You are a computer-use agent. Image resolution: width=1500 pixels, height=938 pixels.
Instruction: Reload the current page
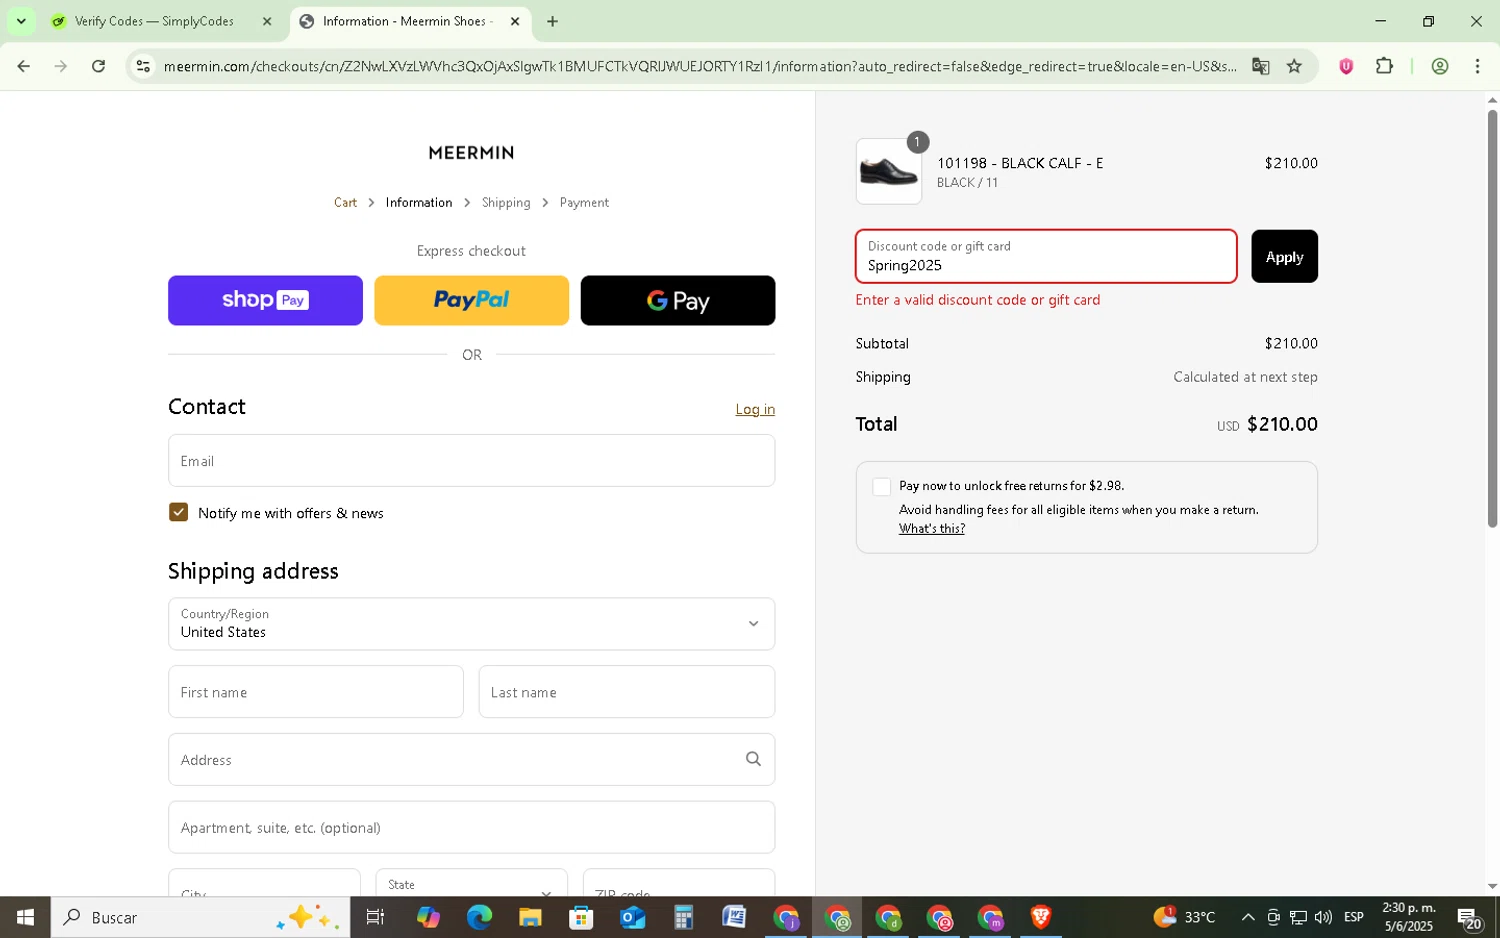coord(98,66)
